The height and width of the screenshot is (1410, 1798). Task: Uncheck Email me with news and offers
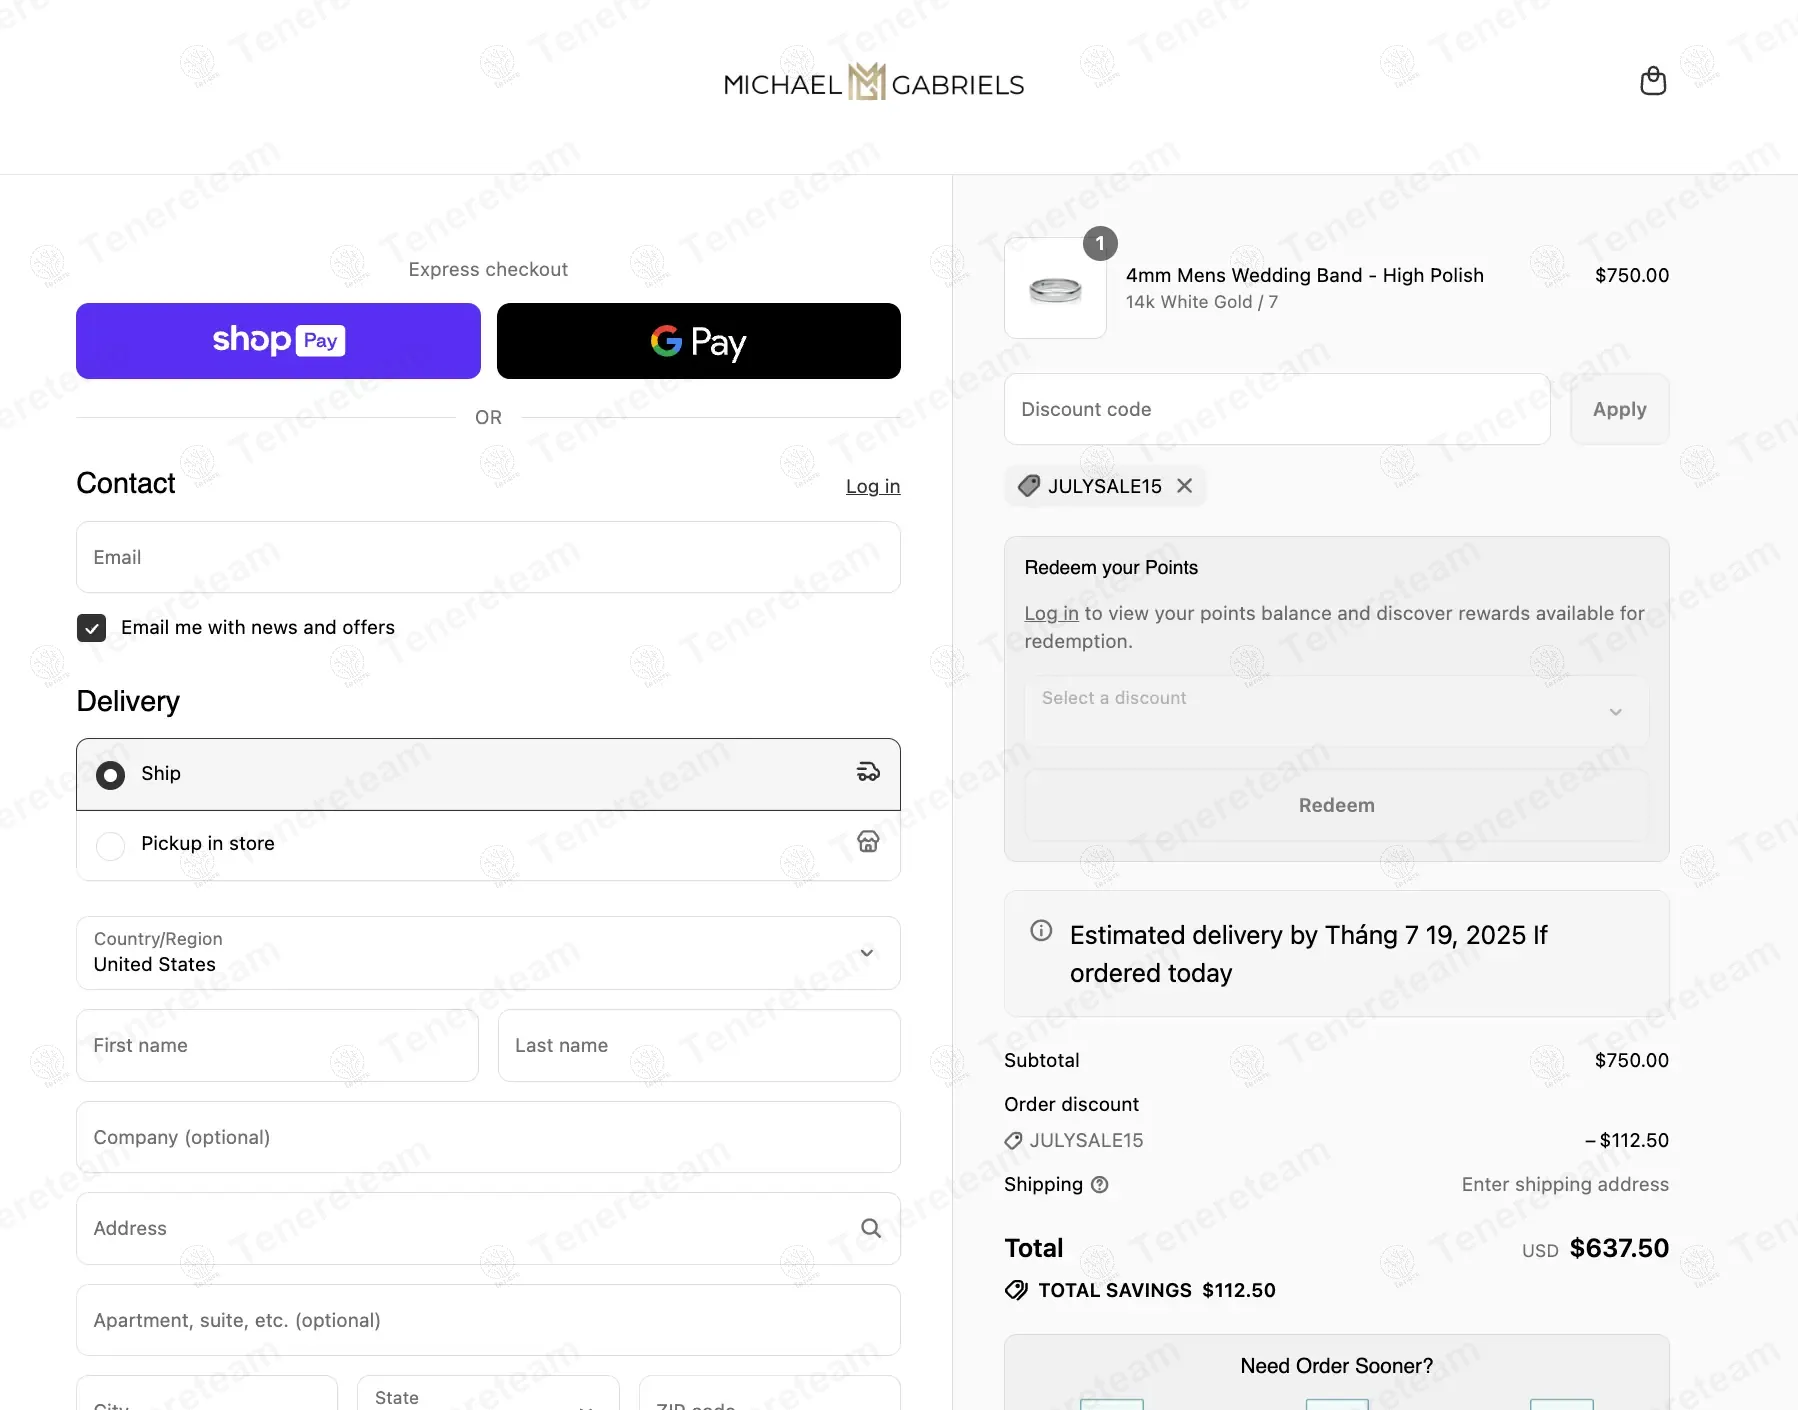pos(92,628)
